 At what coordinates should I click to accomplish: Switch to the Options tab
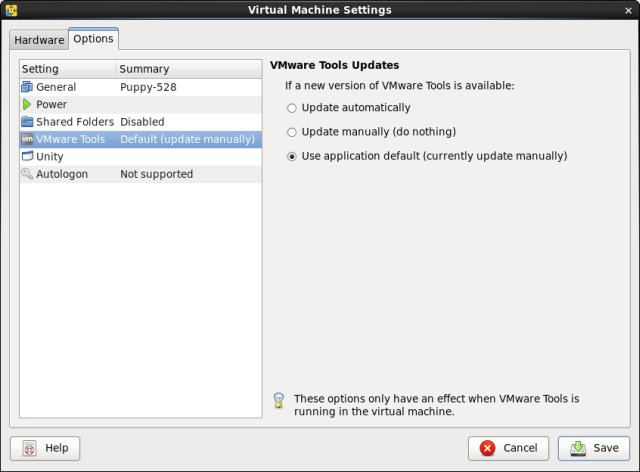[93, 39]
